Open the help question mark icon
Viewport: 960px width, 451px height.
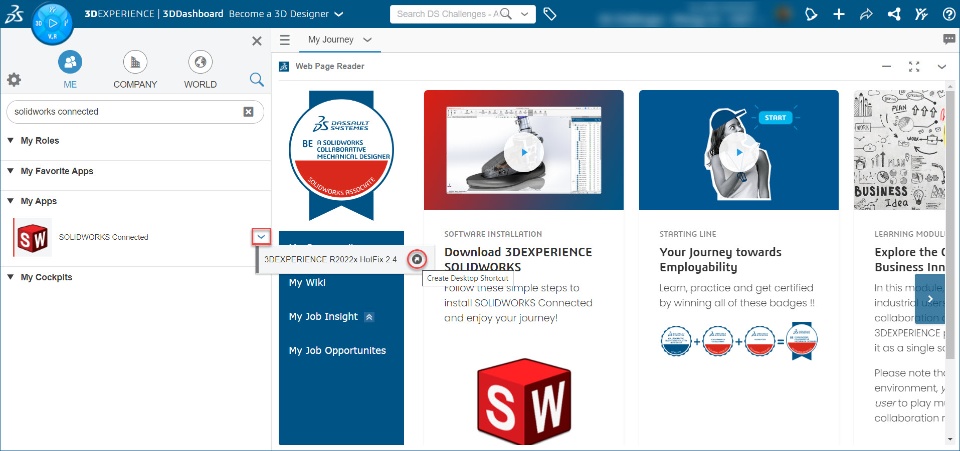(x=948, y=14)
